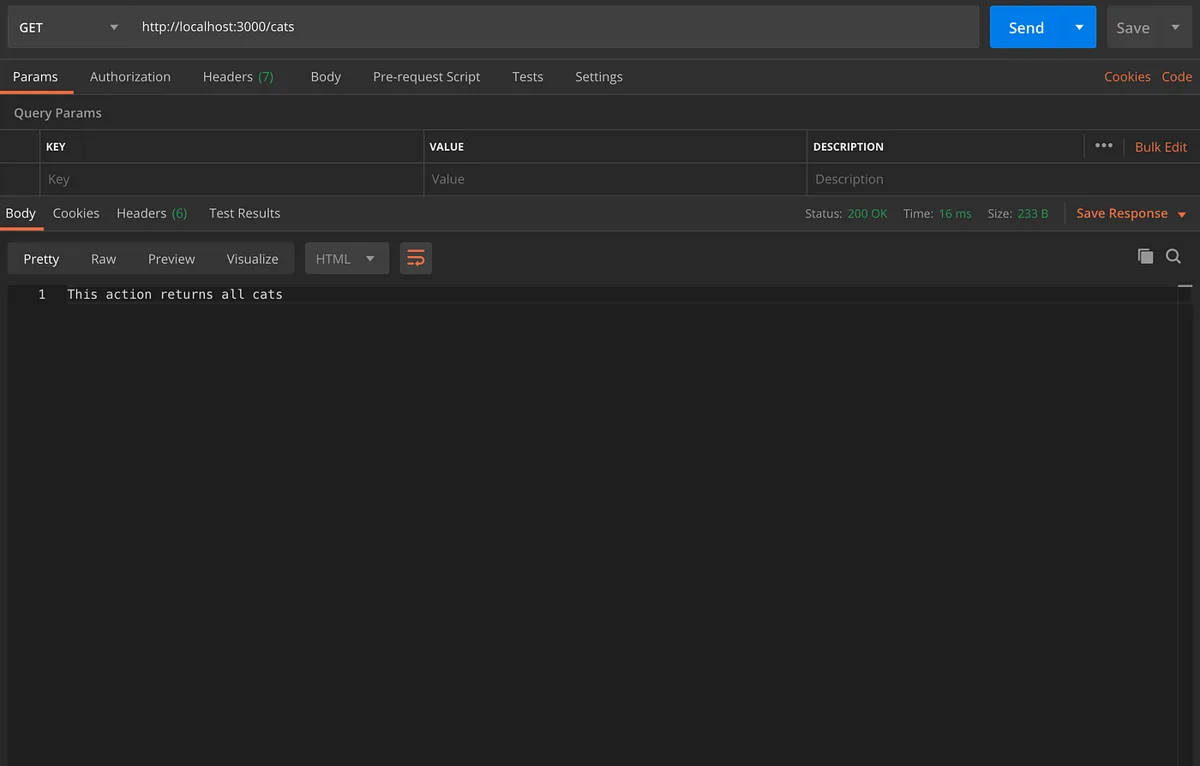Send the GET request
1200x766 pixels.
pos(1026,28)
